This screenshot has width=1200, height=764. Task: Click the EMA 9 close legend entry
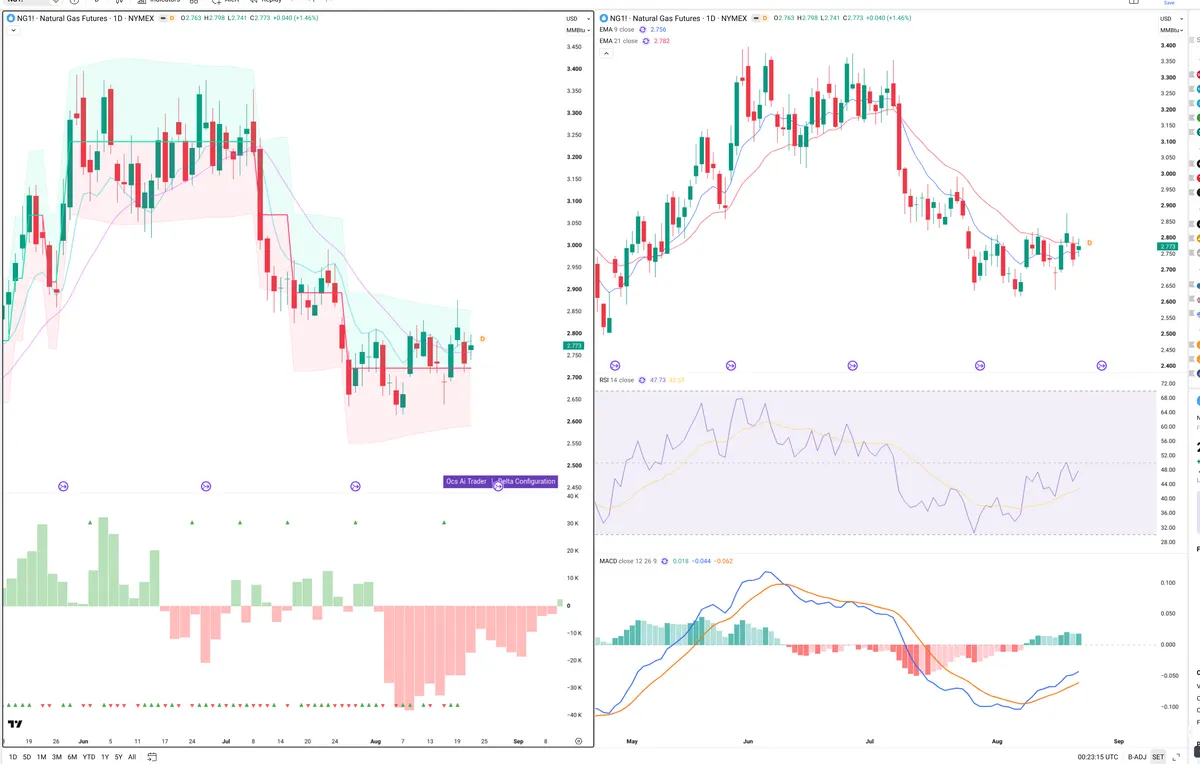617,30
